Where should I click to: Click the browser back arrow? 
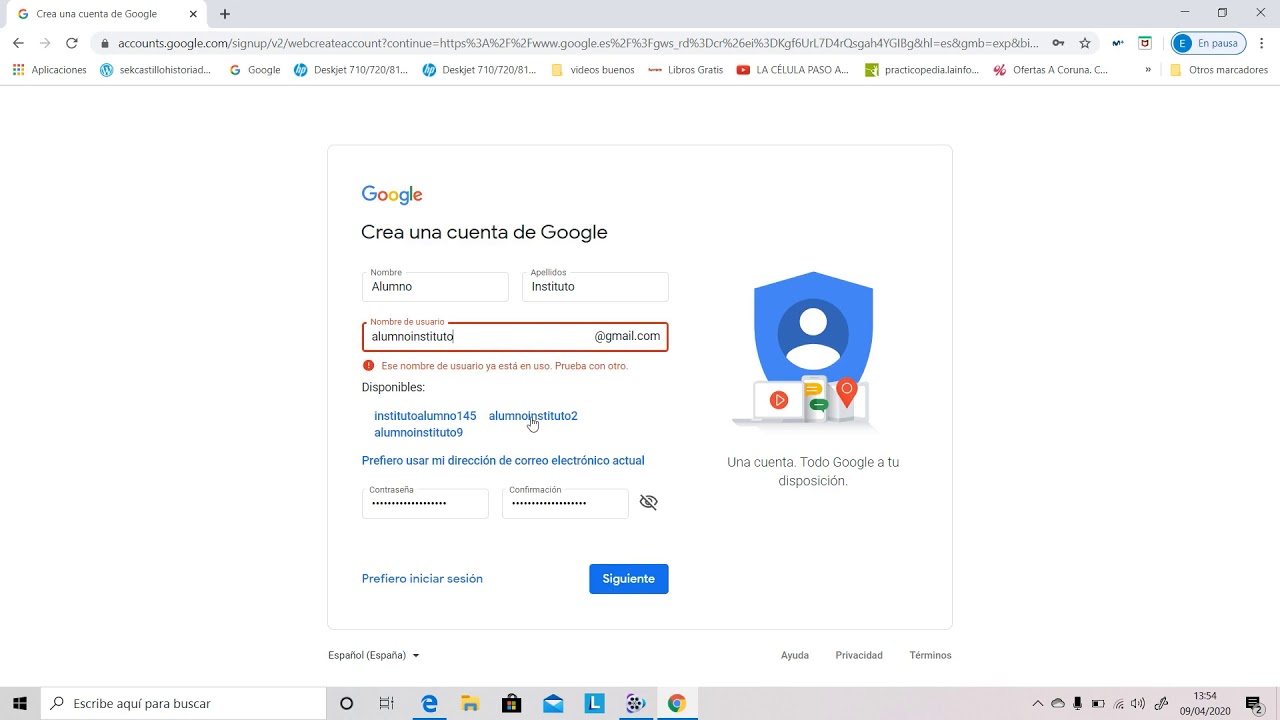pyautogui.click(x=18, y=43)
